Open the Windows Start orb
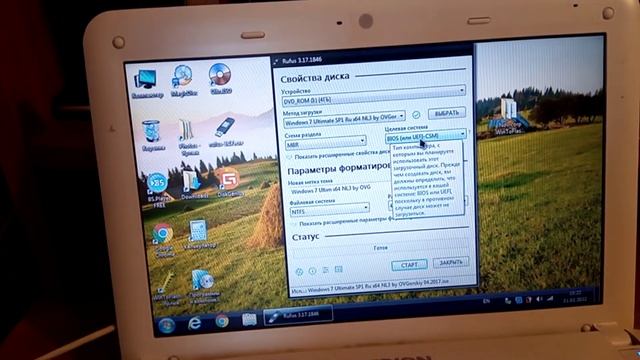Screen dimensions: 640x360 pyautogui.click(x=167, y=325)
